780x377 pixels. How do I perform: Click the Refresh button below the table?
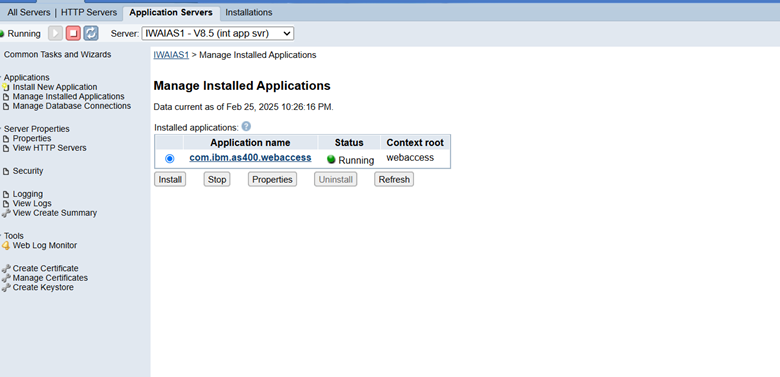click(x=394, y=180)
